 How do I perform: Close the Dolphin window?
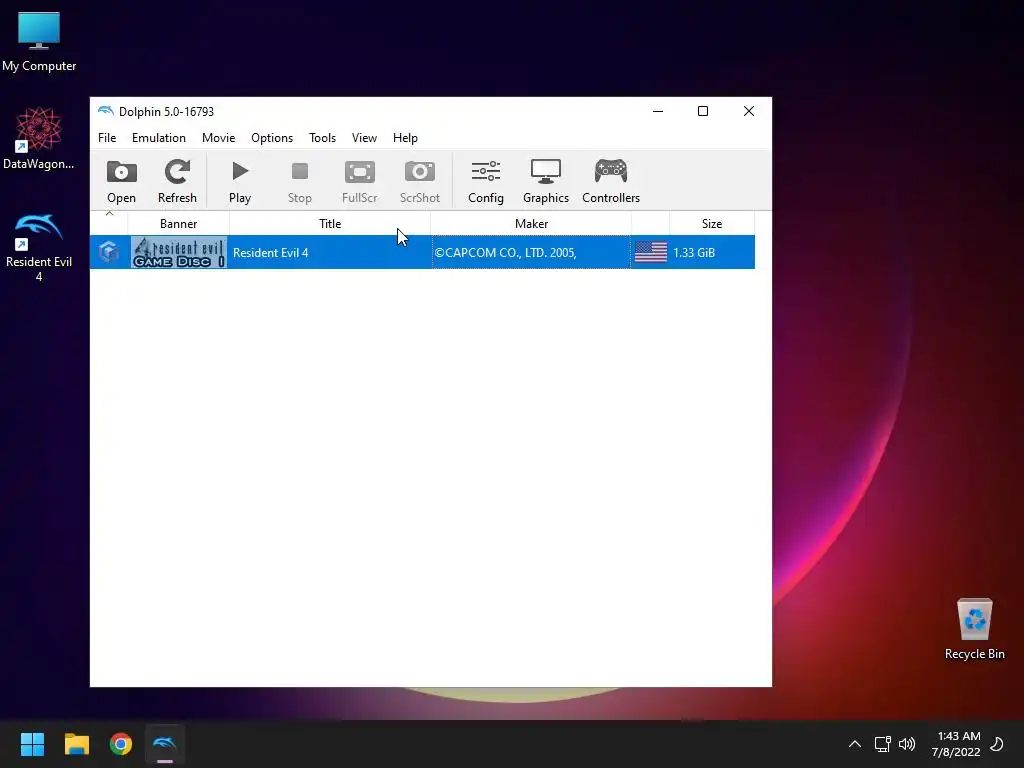click(748, 111)
